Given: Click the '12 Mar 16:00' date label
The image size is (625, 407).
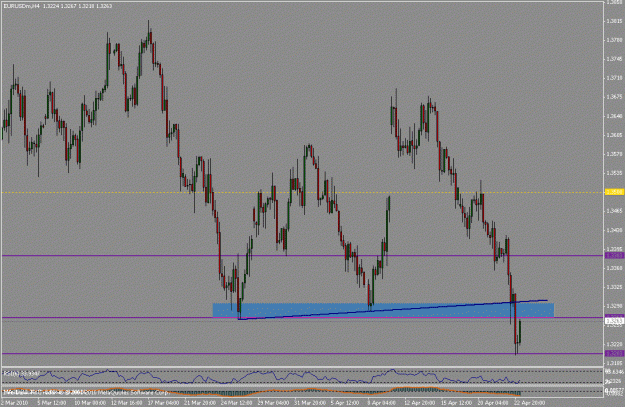Looking at the screenshot, I should (128, 403).
